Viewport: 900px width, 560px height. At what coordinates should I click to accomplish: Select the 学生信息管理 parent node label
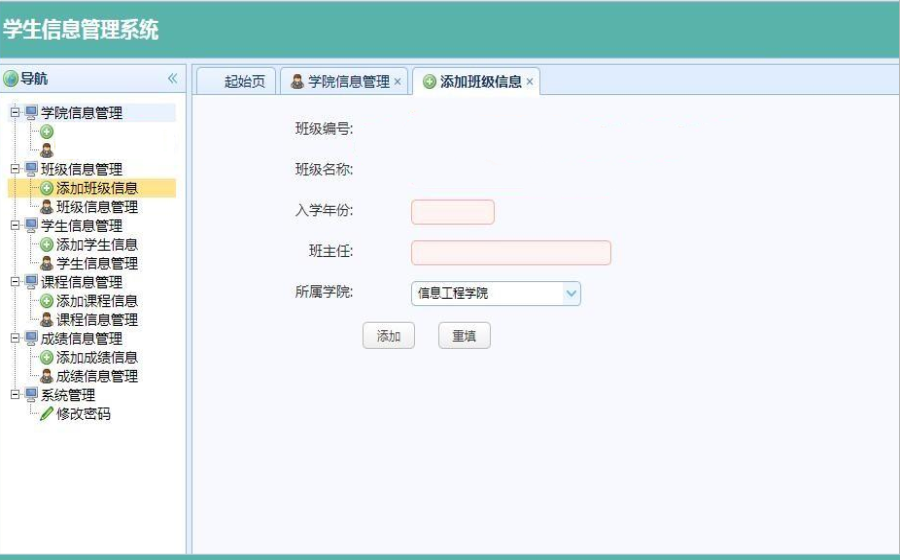tap(82, 225)
